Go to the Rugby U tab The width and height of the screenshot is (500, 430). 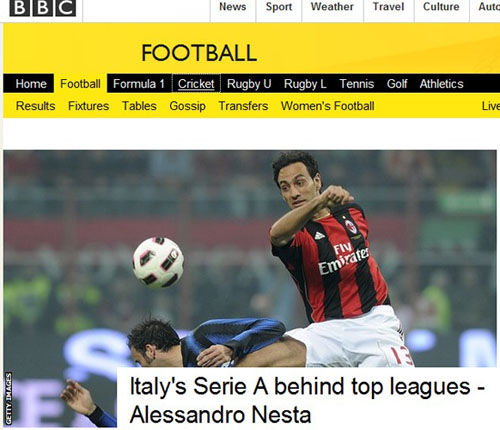coord(249,84)
